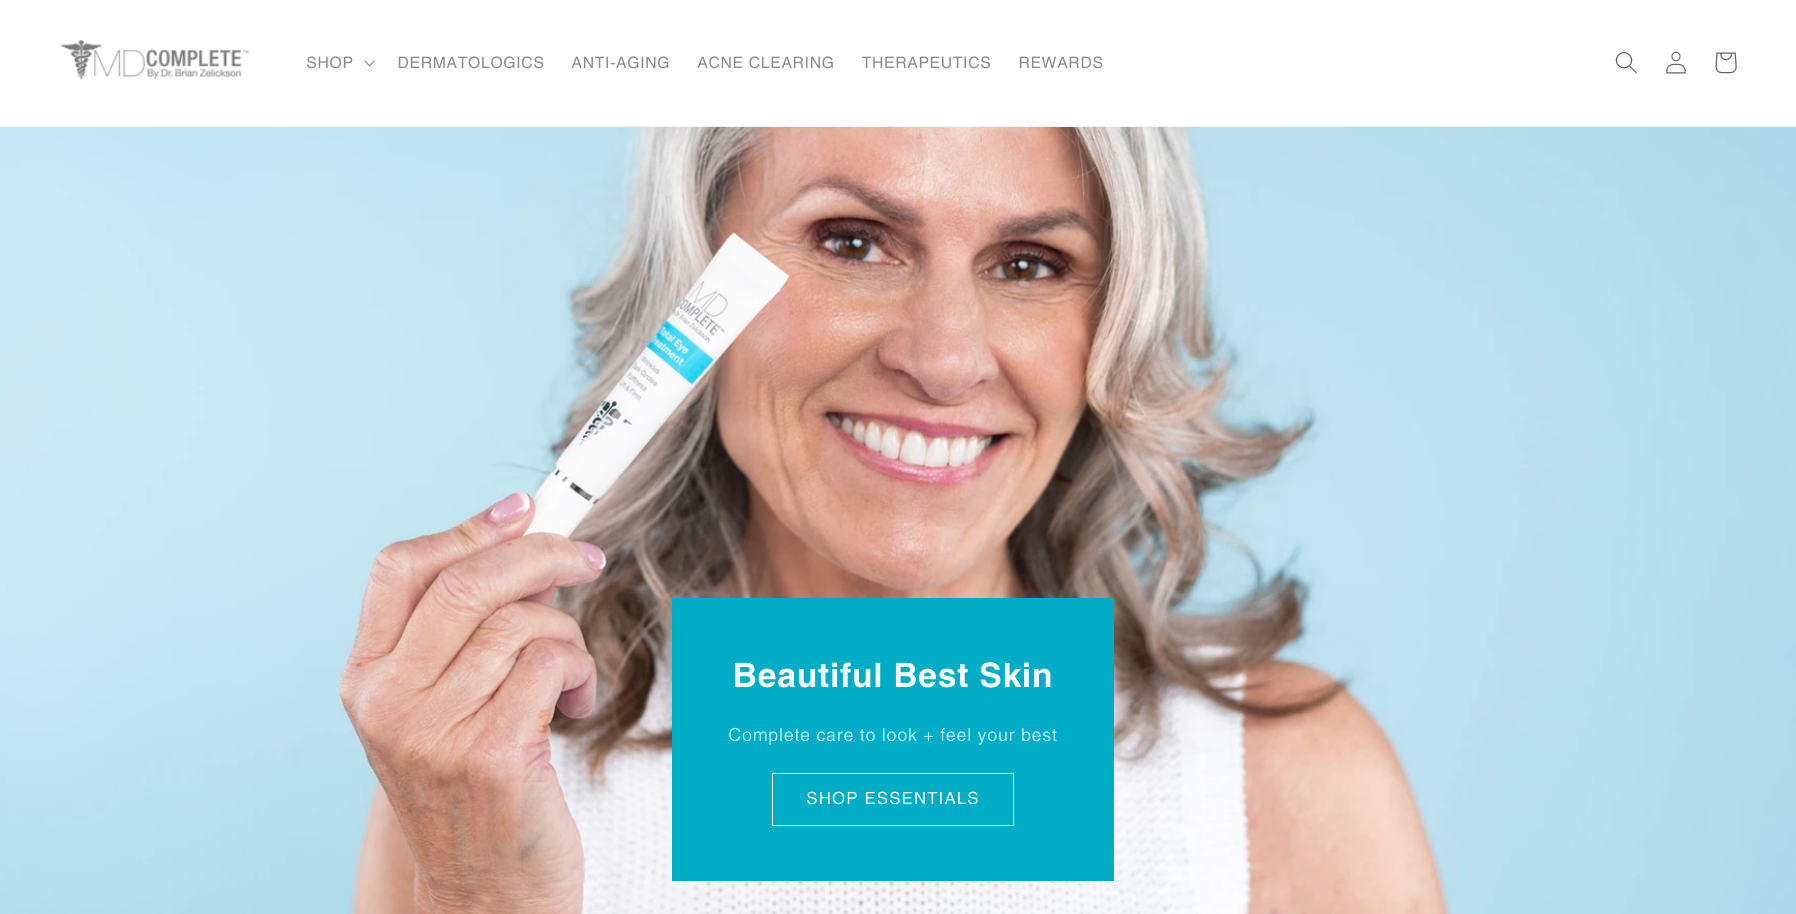Visit the REWARDS page
The image size is (1796, 914).
point(1061,63)
